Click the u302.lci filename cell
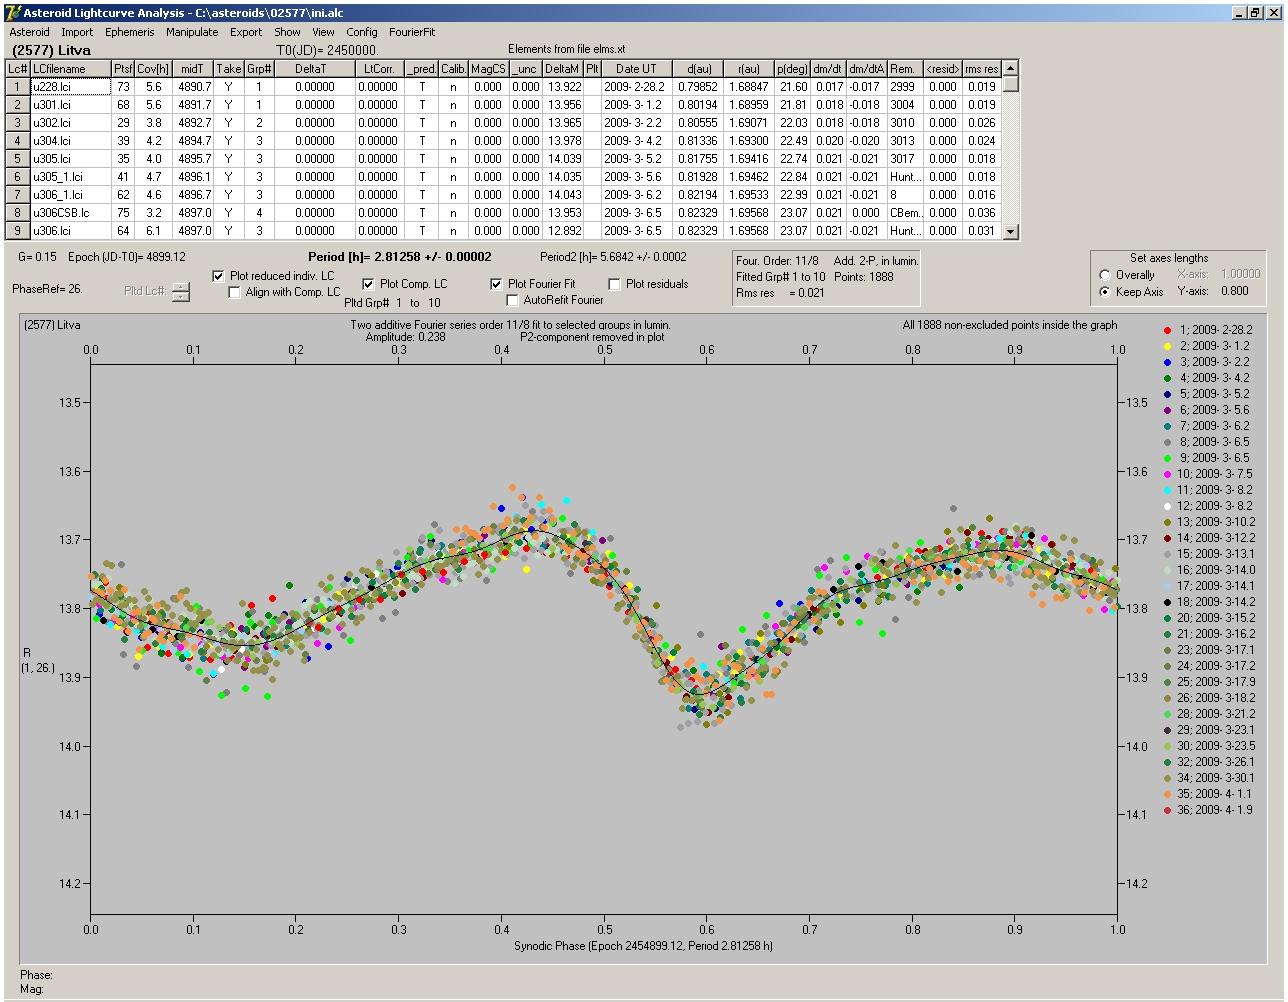Viewport: 1288px width, 1002px height. click(x=71, y=123)
